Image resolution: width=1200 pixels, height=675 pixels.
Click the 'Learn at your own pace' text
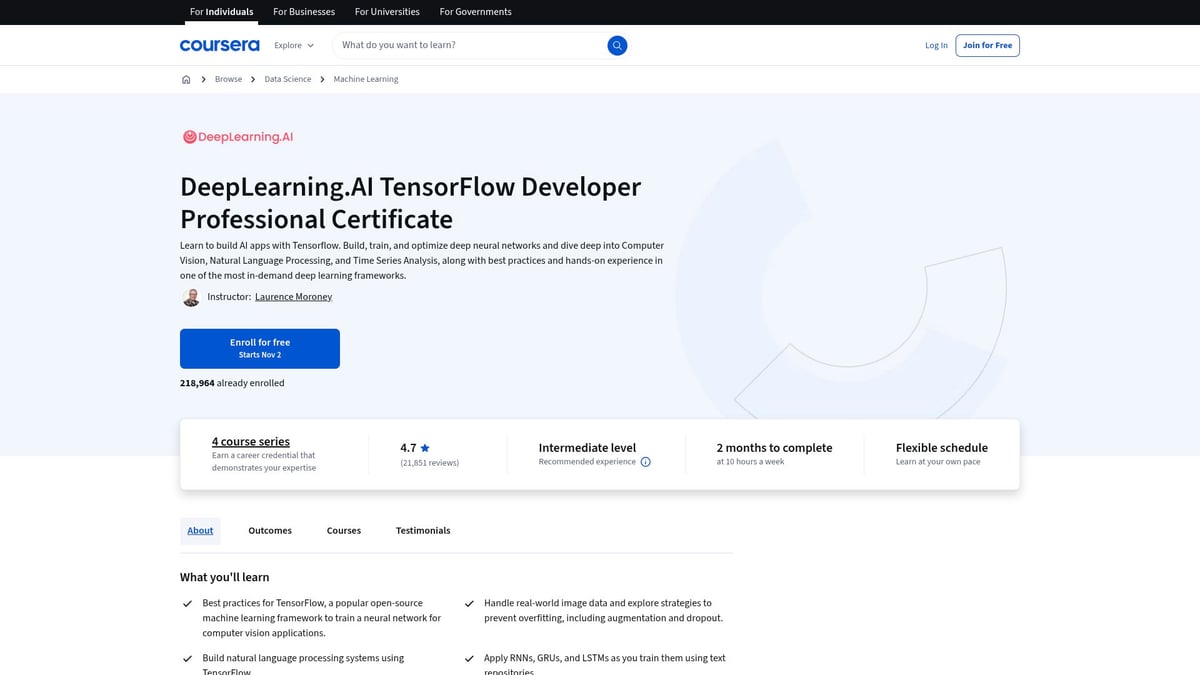[938, 462]
